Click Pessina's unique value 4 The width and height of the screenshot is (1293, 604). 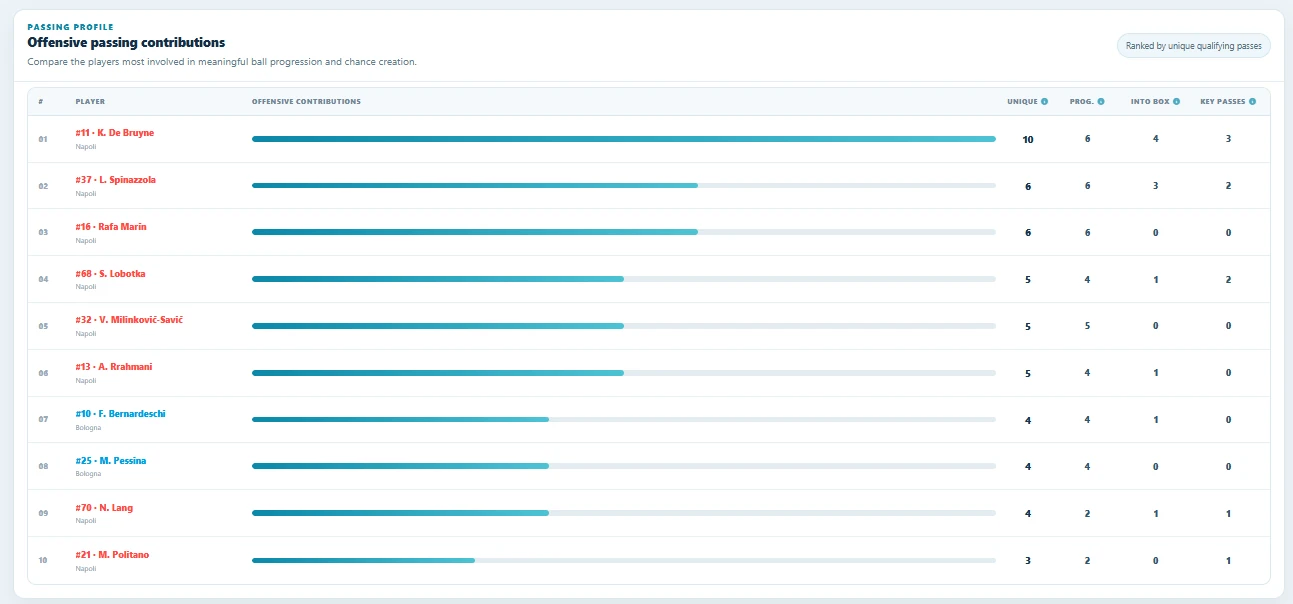pos(1028,467)
